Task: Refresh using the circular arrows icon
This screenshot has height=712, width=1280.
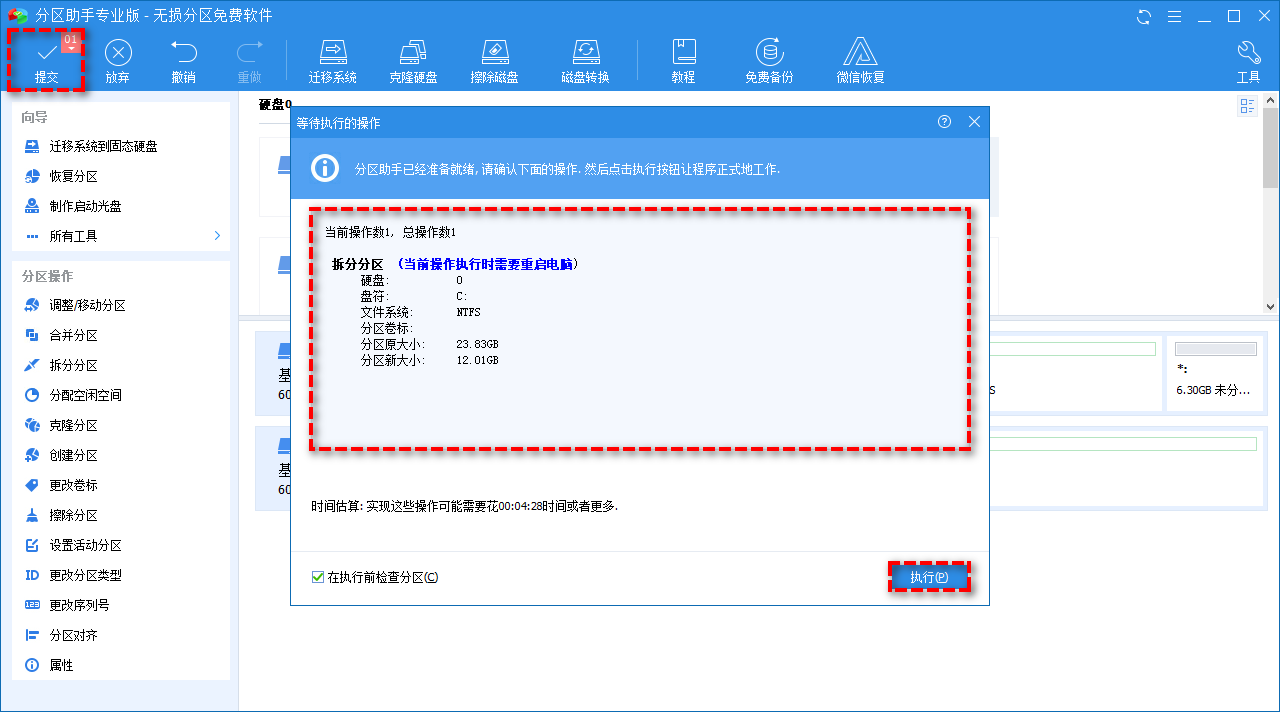Action: 1143,16
